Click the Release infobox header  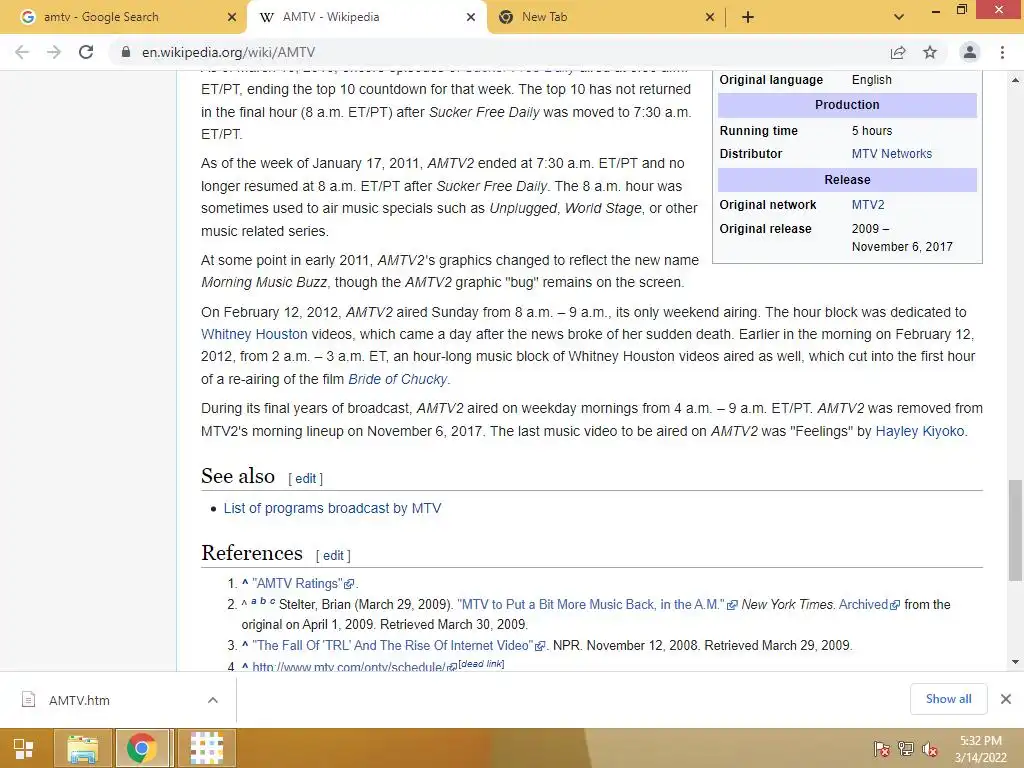(847, 180)
